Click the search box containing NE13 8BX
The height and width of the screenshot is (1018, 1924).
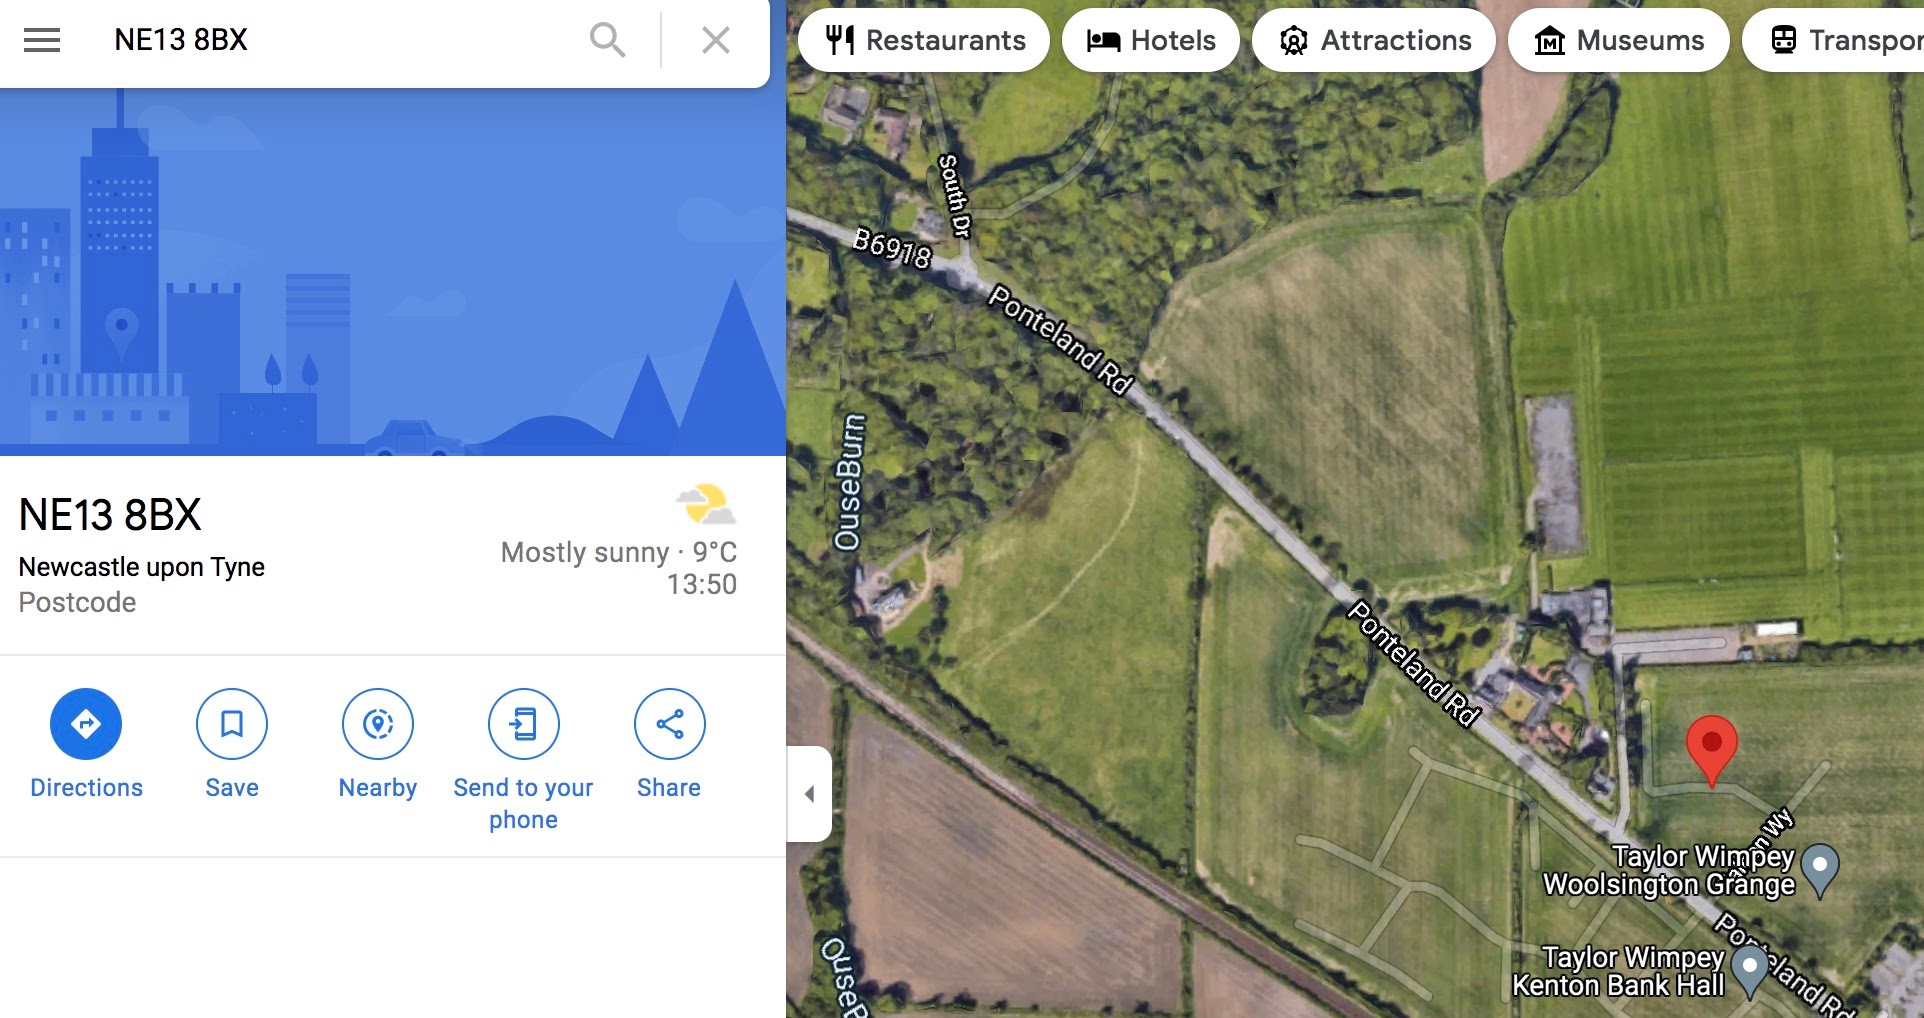[340, 40]
